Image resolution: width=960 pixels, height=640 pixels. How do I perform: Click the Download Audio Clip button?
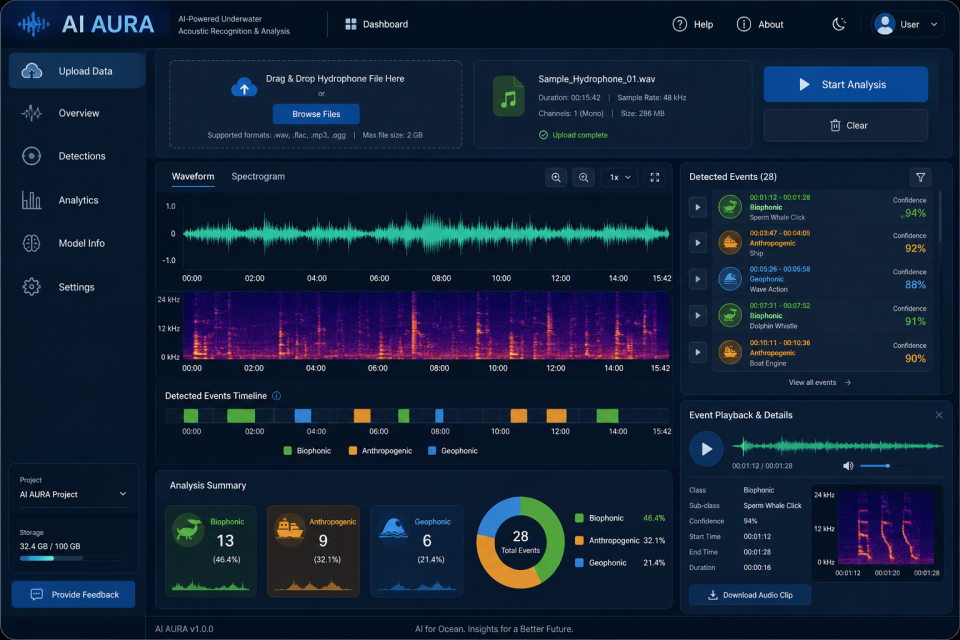(x=750, y=595)
